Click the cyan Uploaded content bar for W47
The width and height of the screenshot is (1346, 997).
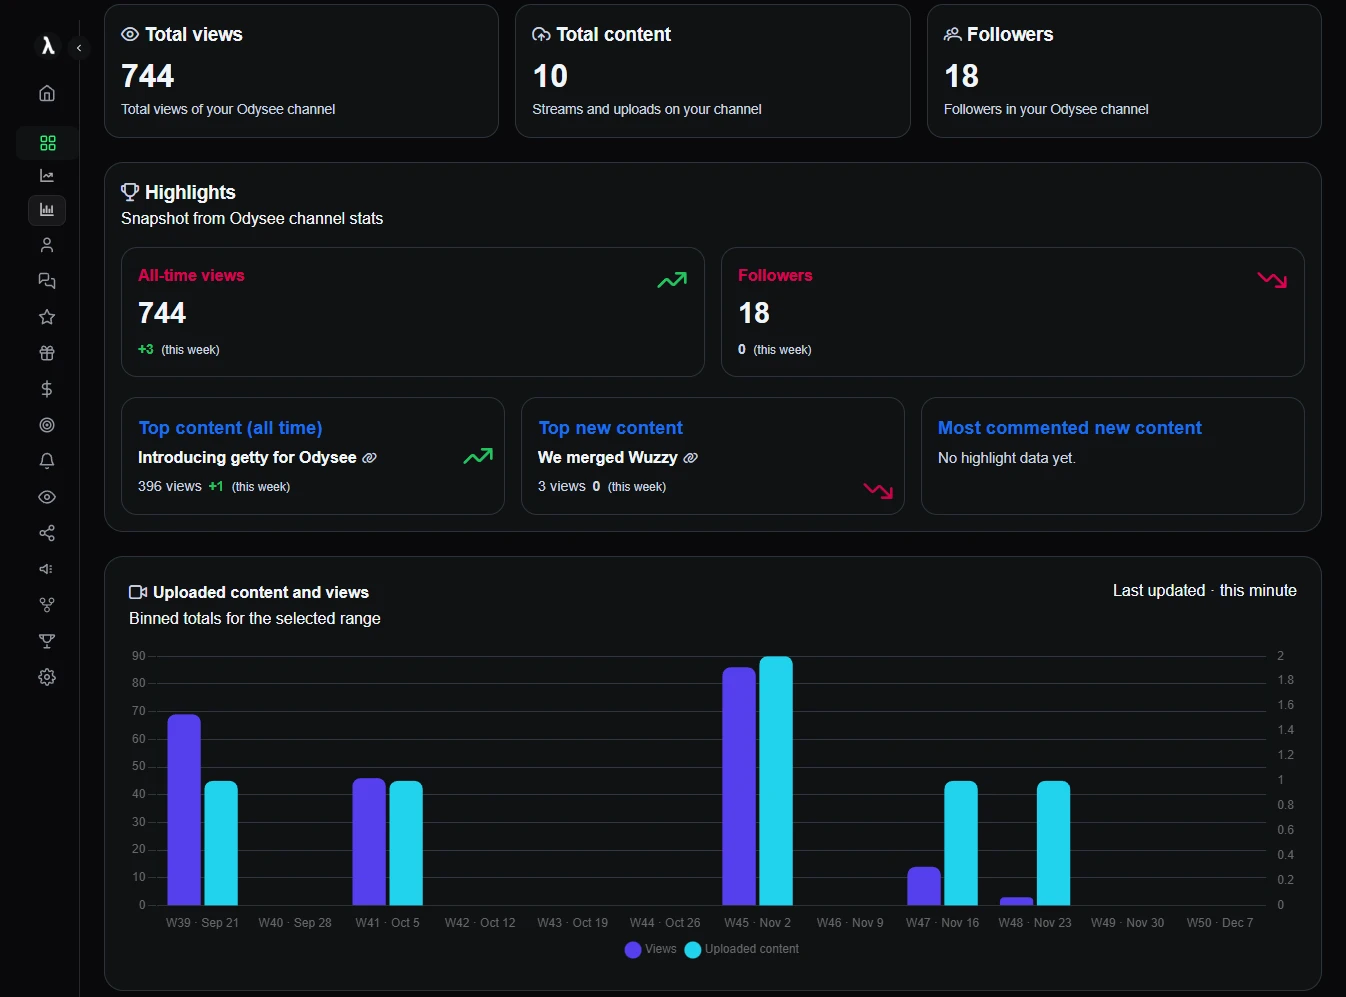[961, 843]
